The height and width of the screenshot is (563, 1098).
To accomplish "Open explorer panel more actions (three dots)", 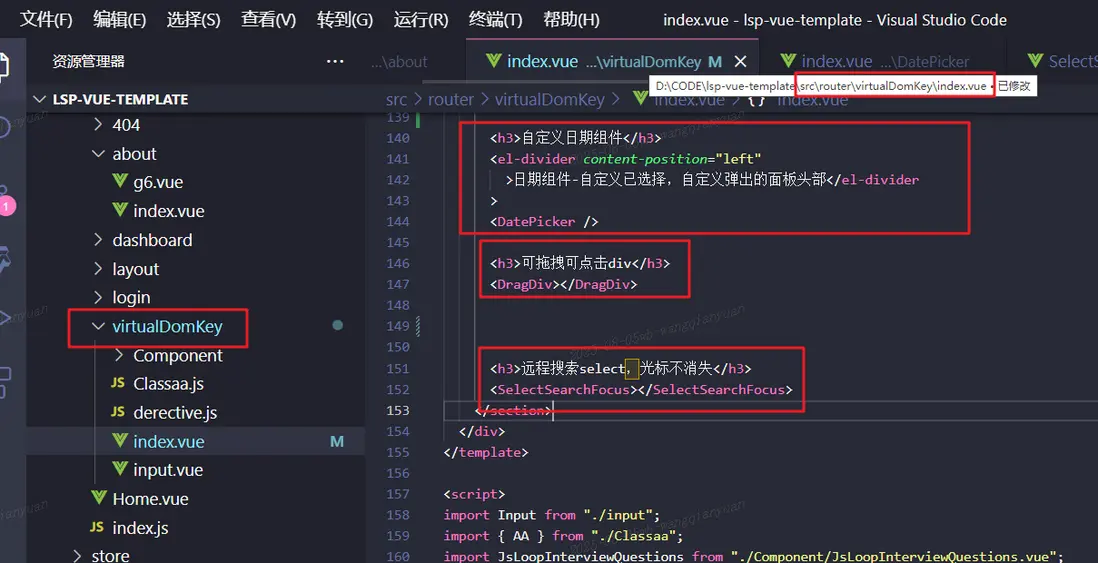I will click(x=335, y=62).
